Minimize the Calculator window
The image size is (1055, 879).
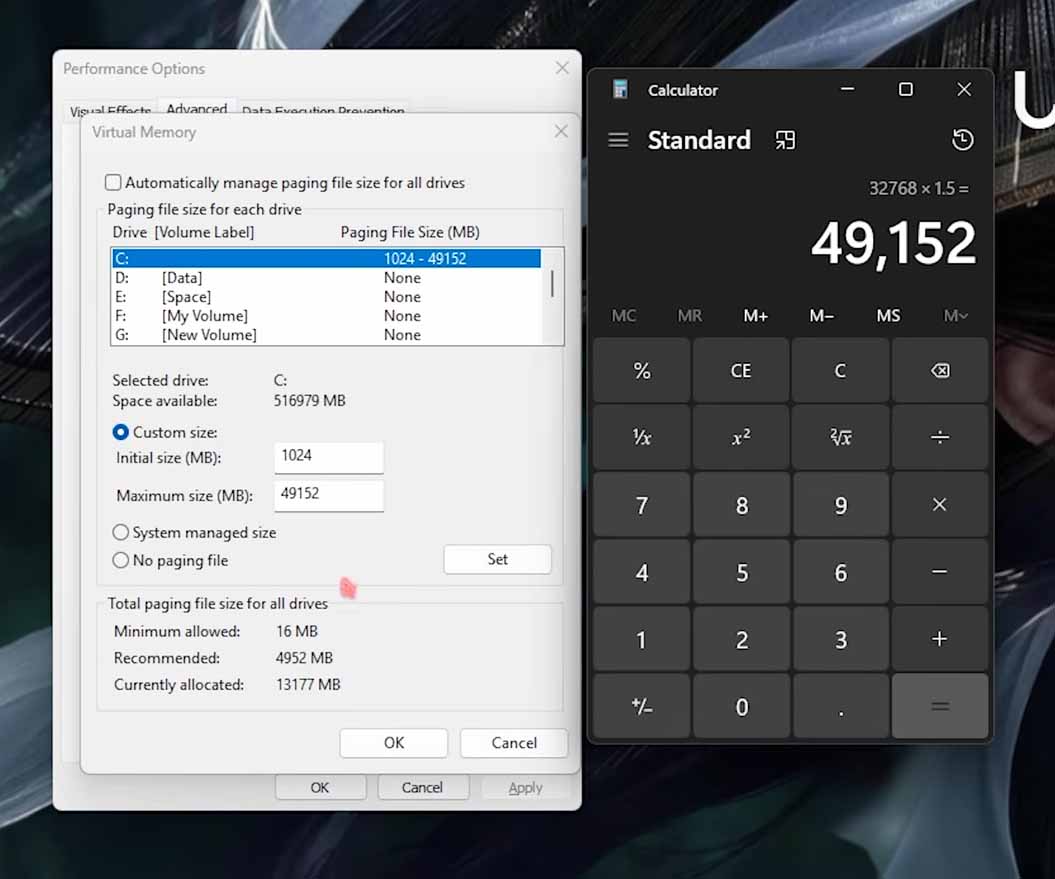(x=847, y=89)
